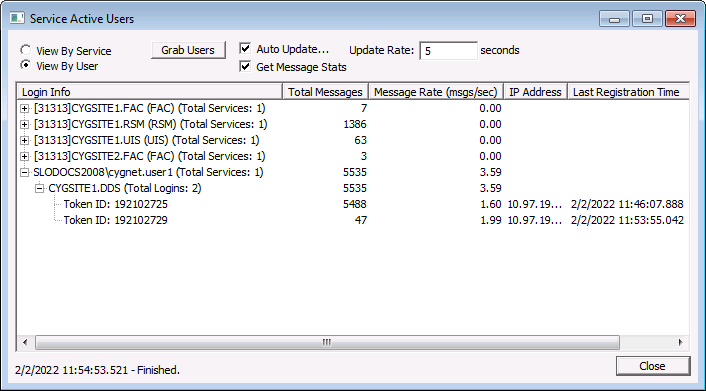Collapse the CYGSITE1.DDS node
This screenshot has width=706, height=391.
(x=40, y=188)
